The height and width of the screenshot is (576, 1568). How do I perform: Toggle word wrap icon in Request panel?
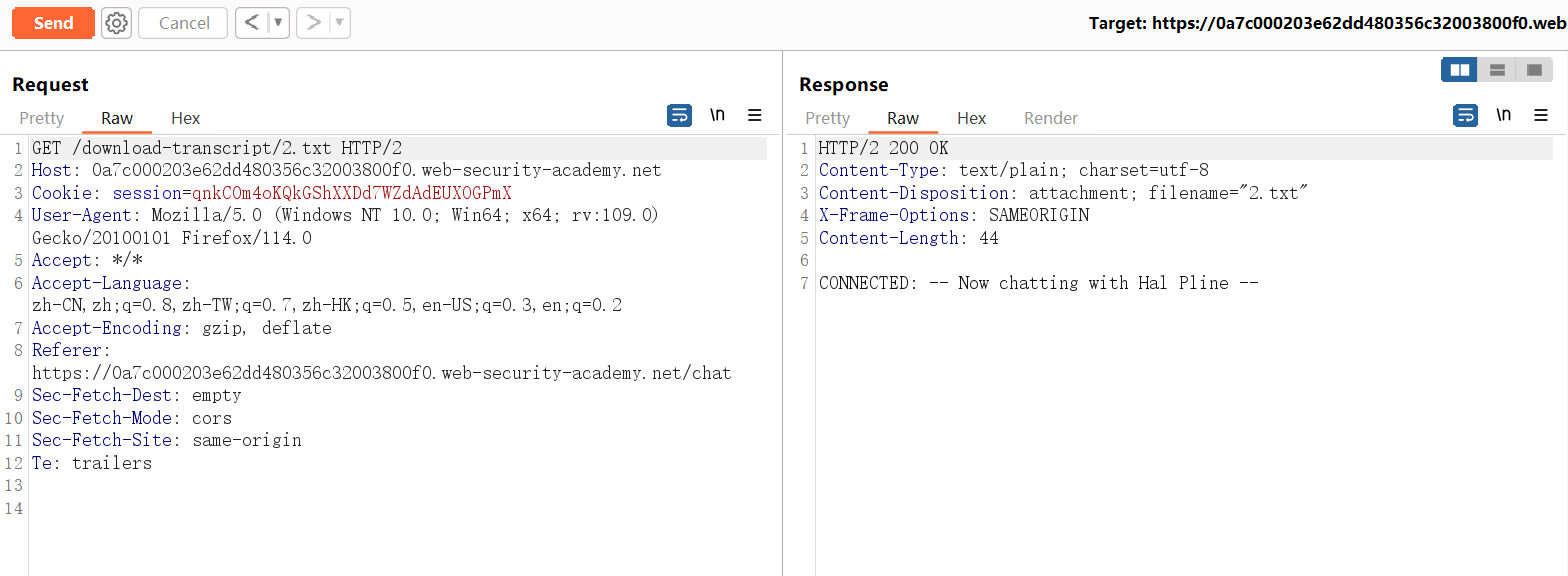tap(679, 116)
